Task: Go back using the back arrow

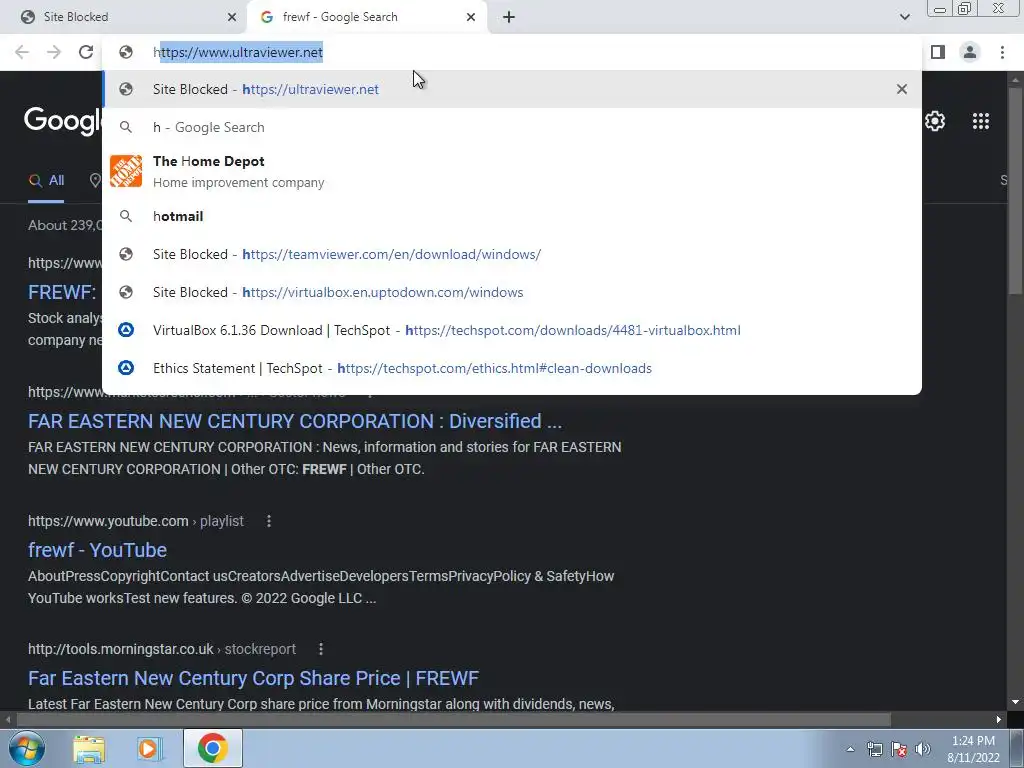Action: point(22,52)
